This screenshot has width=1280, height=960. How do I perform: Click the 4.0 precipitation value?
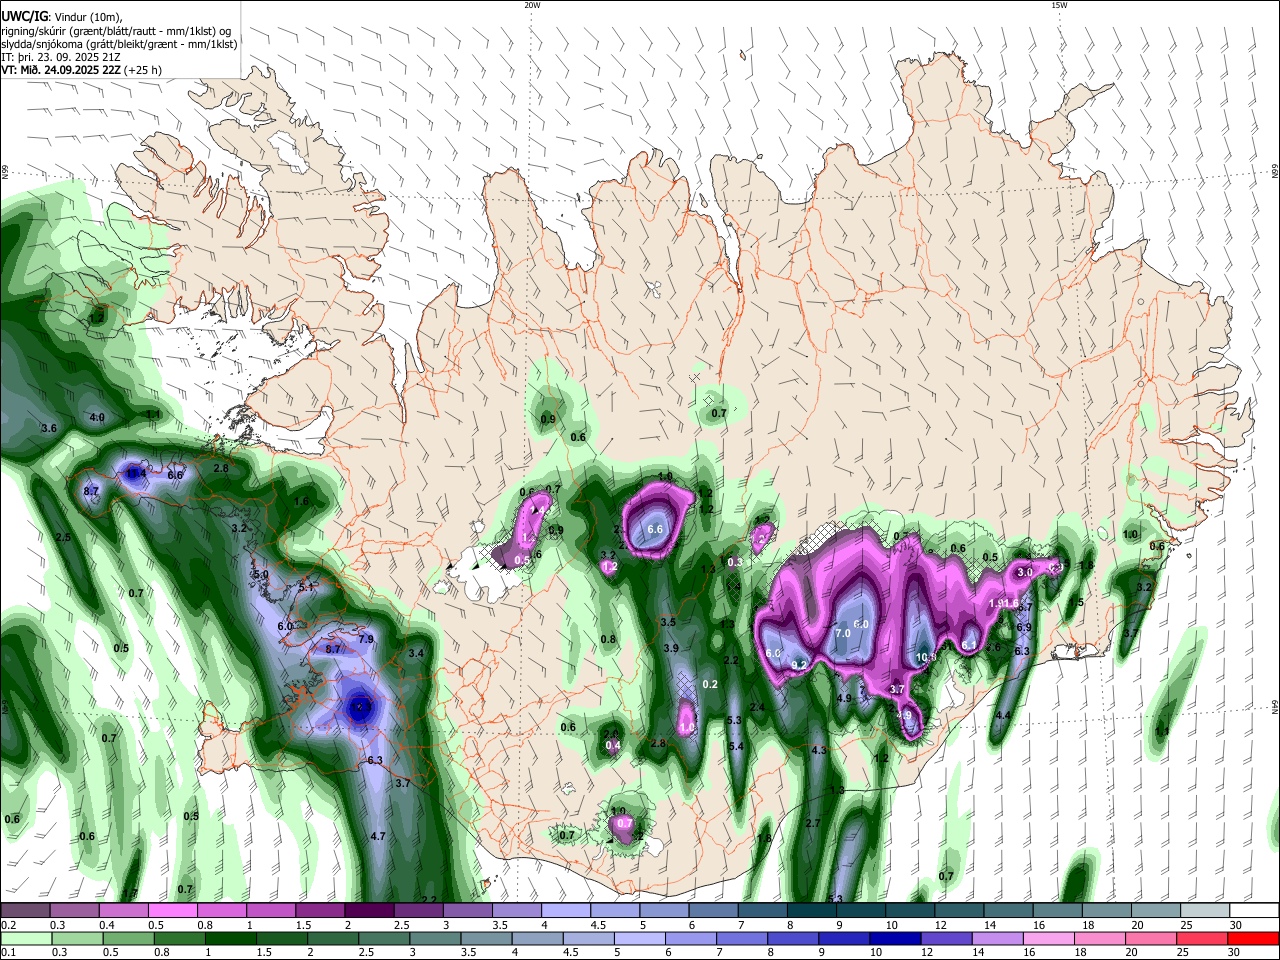(97, 417)
